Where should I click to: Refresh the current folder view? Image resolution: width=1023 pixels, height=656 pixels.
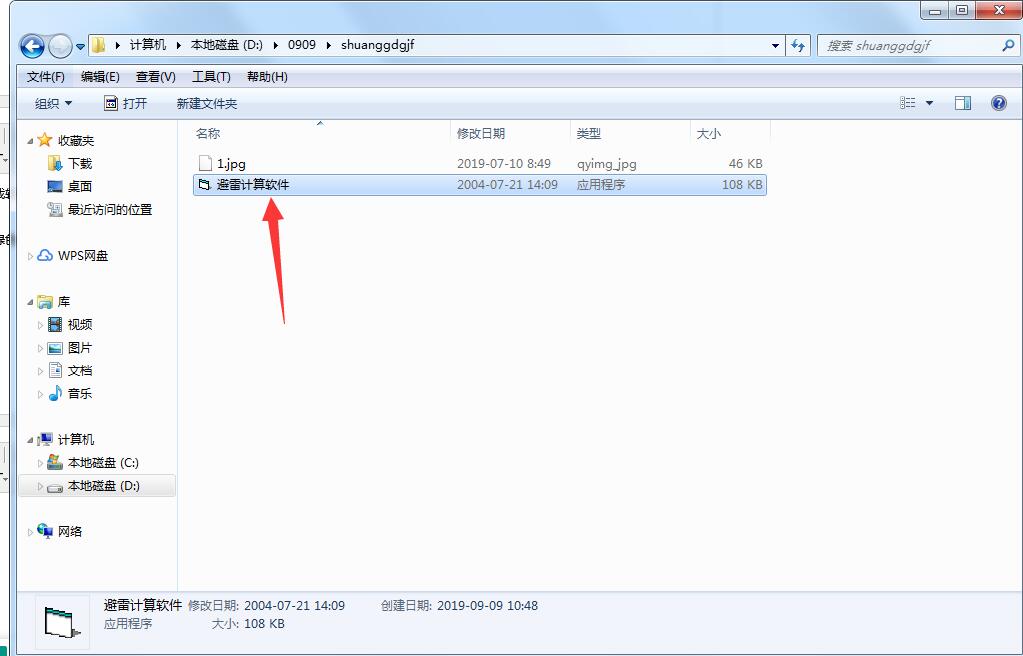tap(798, 46)
